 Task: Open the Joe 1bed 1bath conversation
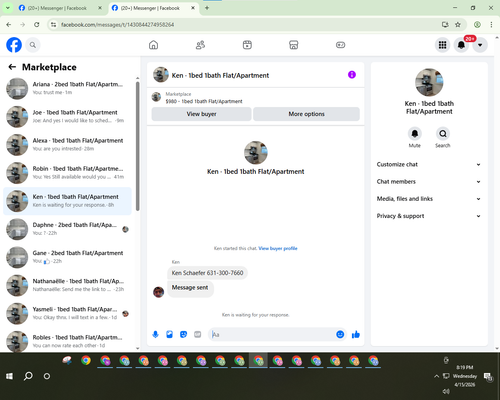tap(67, 116)
